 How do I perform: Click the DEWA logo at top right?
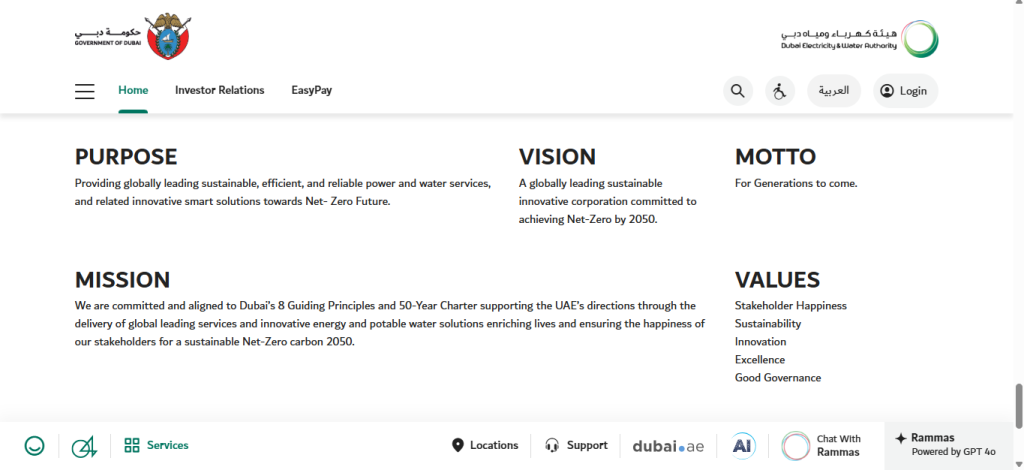click(x=859, y=39)
